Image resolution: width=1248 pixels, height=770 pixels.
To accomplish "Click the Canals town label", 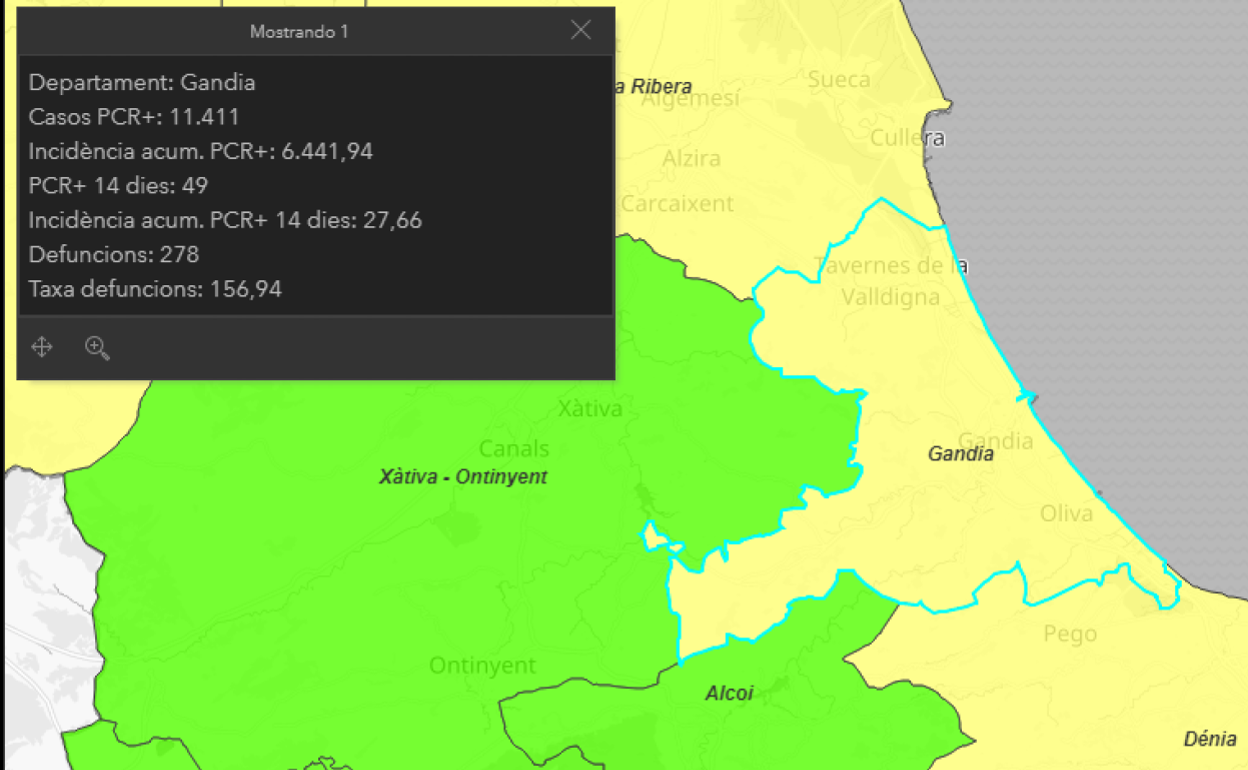I will [514, 448].
